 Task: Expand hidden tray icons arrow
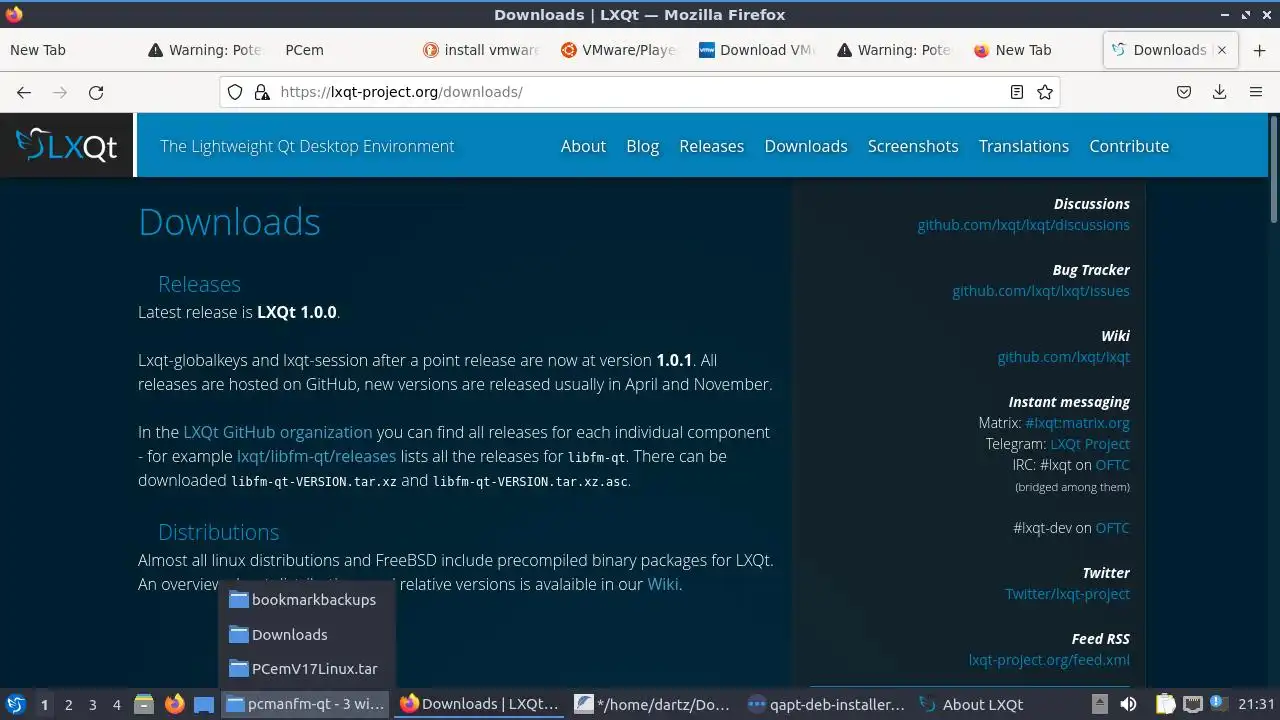pyautogui.click(x=1099, y=704)
